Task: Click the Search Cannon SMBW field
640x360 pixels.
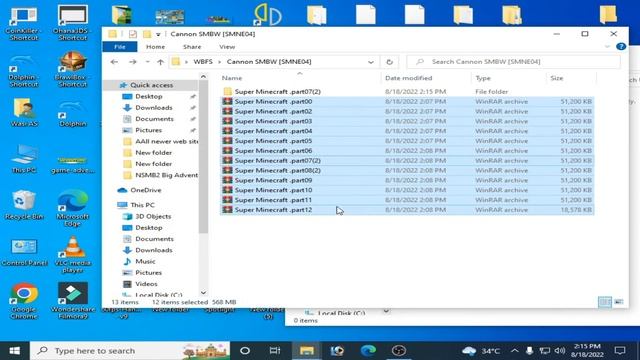Action: 513,62
